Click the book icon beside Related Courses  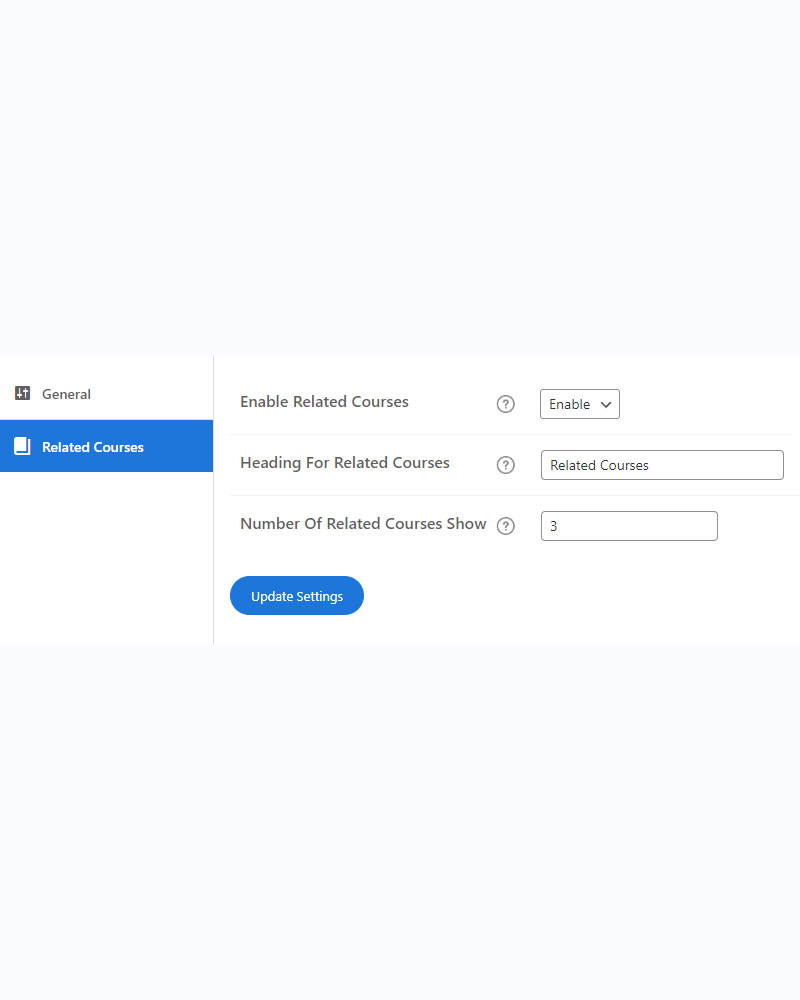coord(22,447)
